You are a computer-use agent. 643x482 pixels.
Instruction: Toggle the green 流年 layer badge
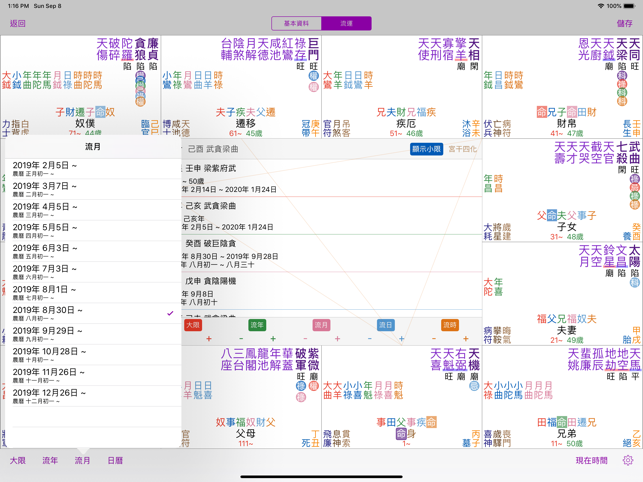[257, 325]
